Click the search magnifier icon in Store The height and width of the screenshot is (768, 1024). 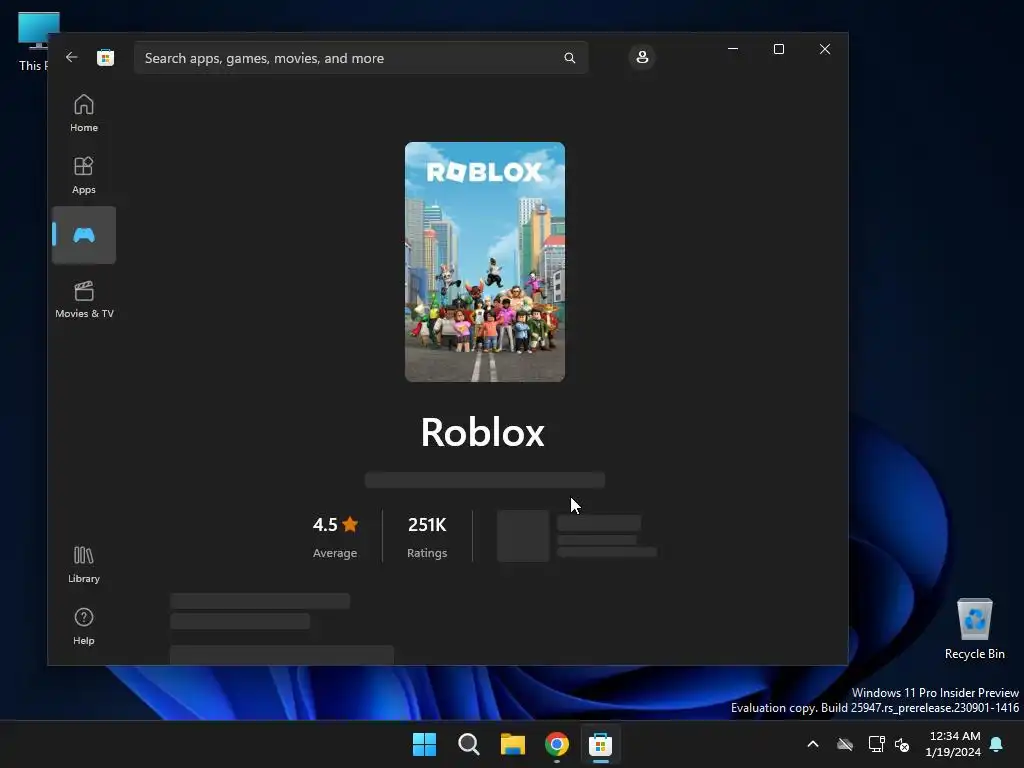coord(569,58)
